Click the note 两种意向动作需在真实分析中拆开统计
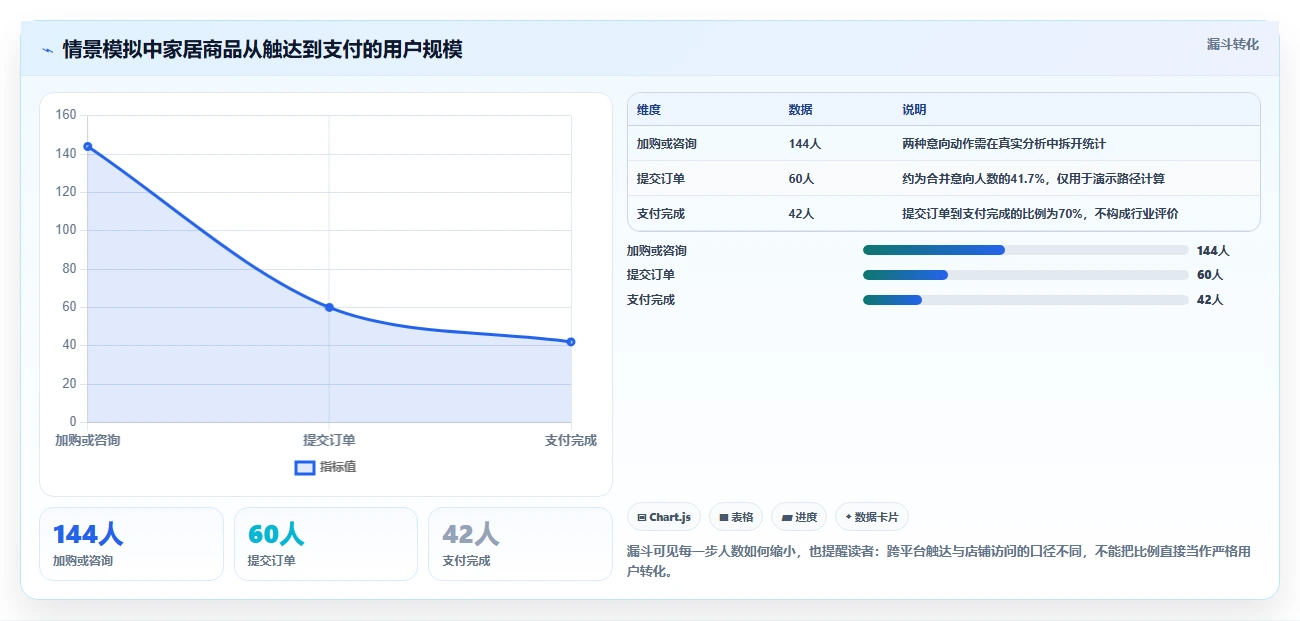Viewport: 1300px width, 621px height. coord(1004,144)
